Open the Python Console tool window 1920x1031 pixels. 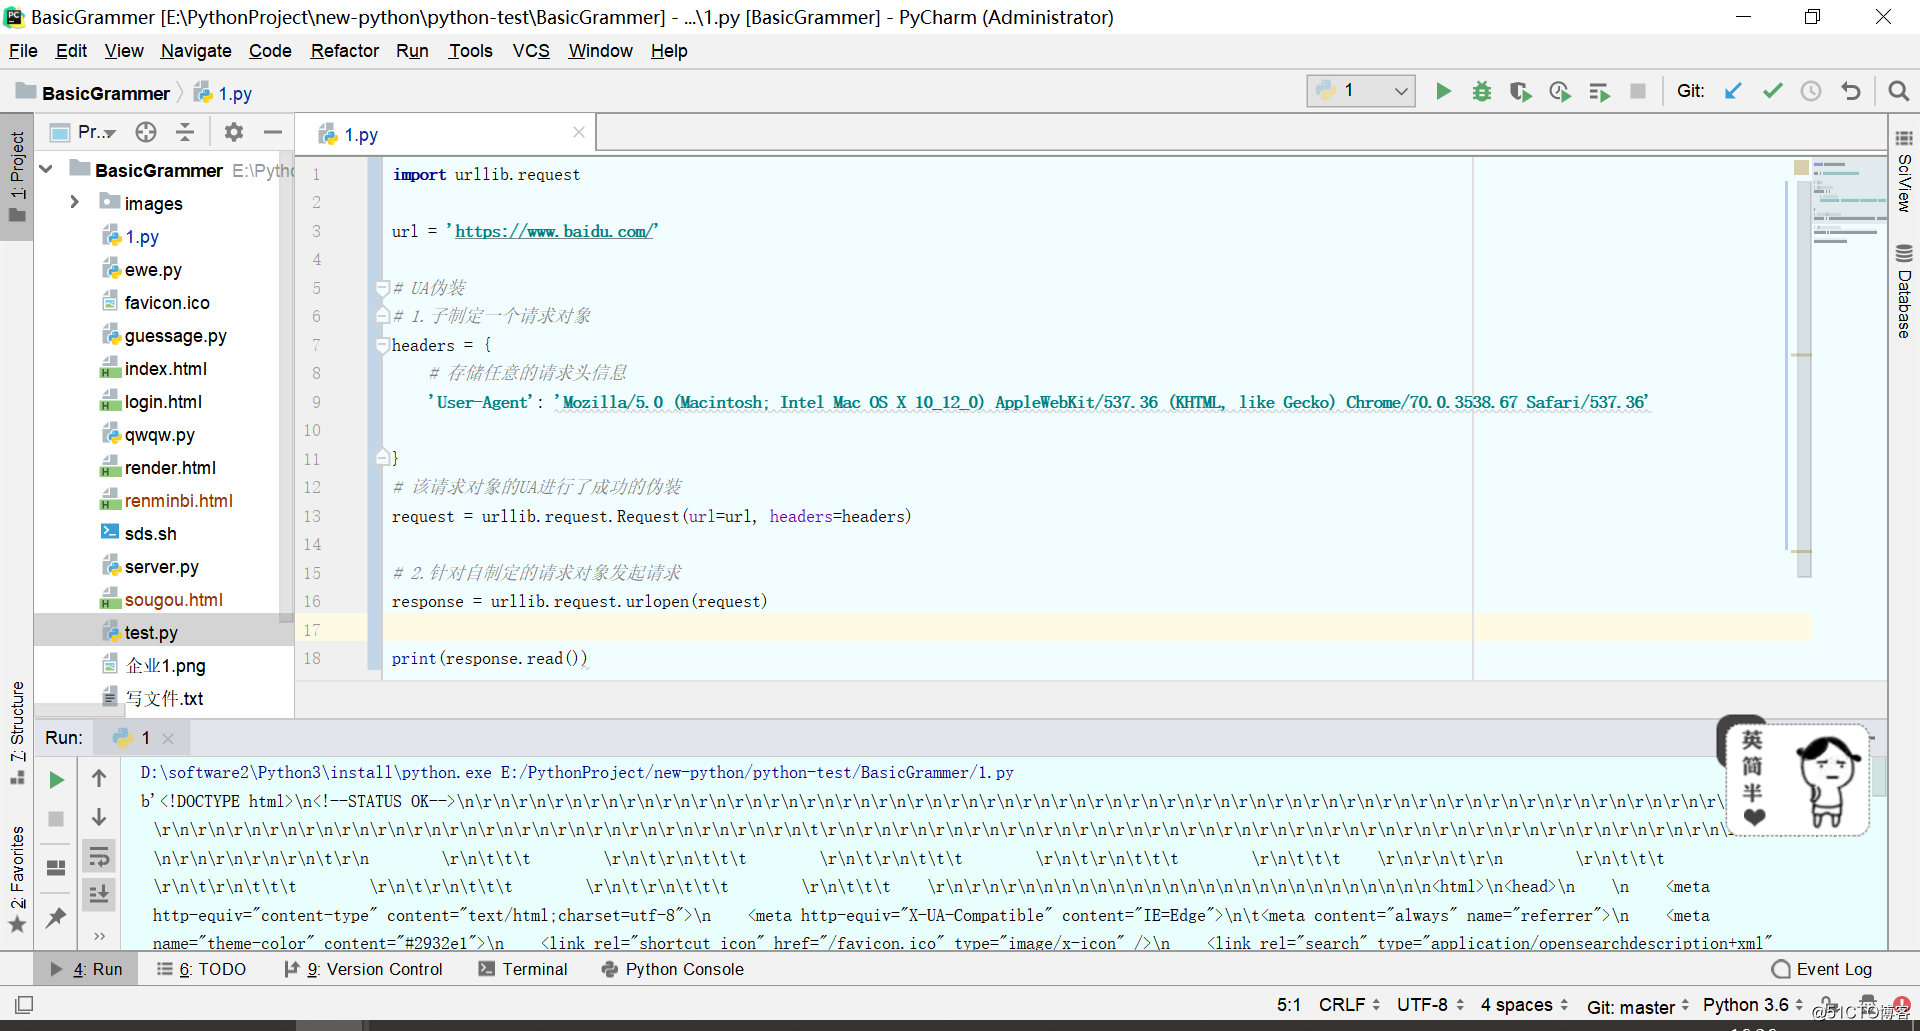(x=672, y=969)
